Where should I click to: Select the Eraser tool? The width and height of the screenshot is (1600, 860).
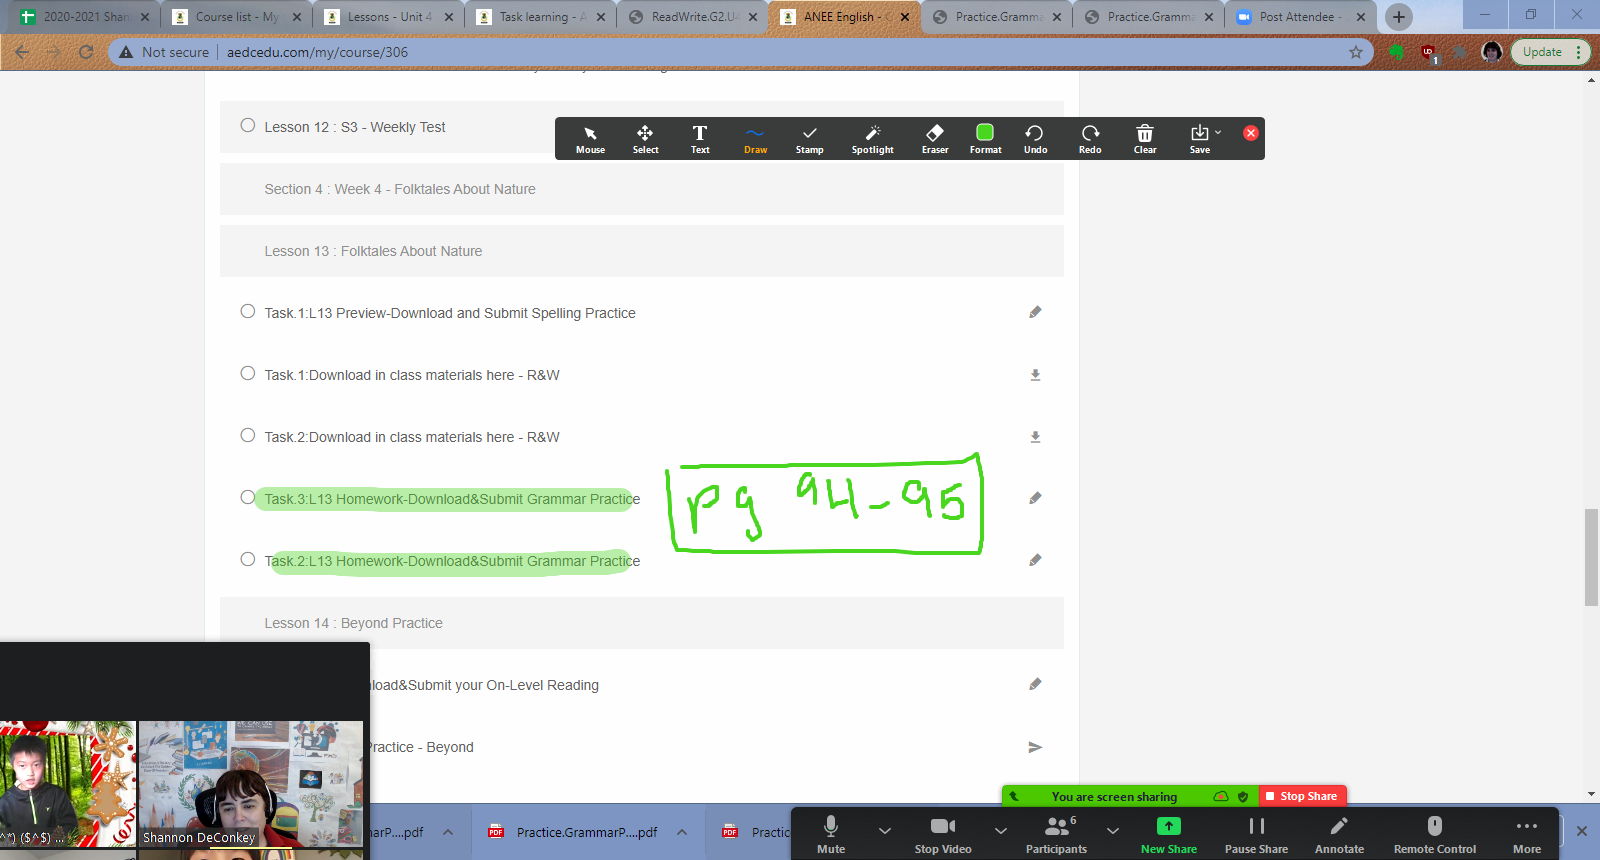[935, 139]
